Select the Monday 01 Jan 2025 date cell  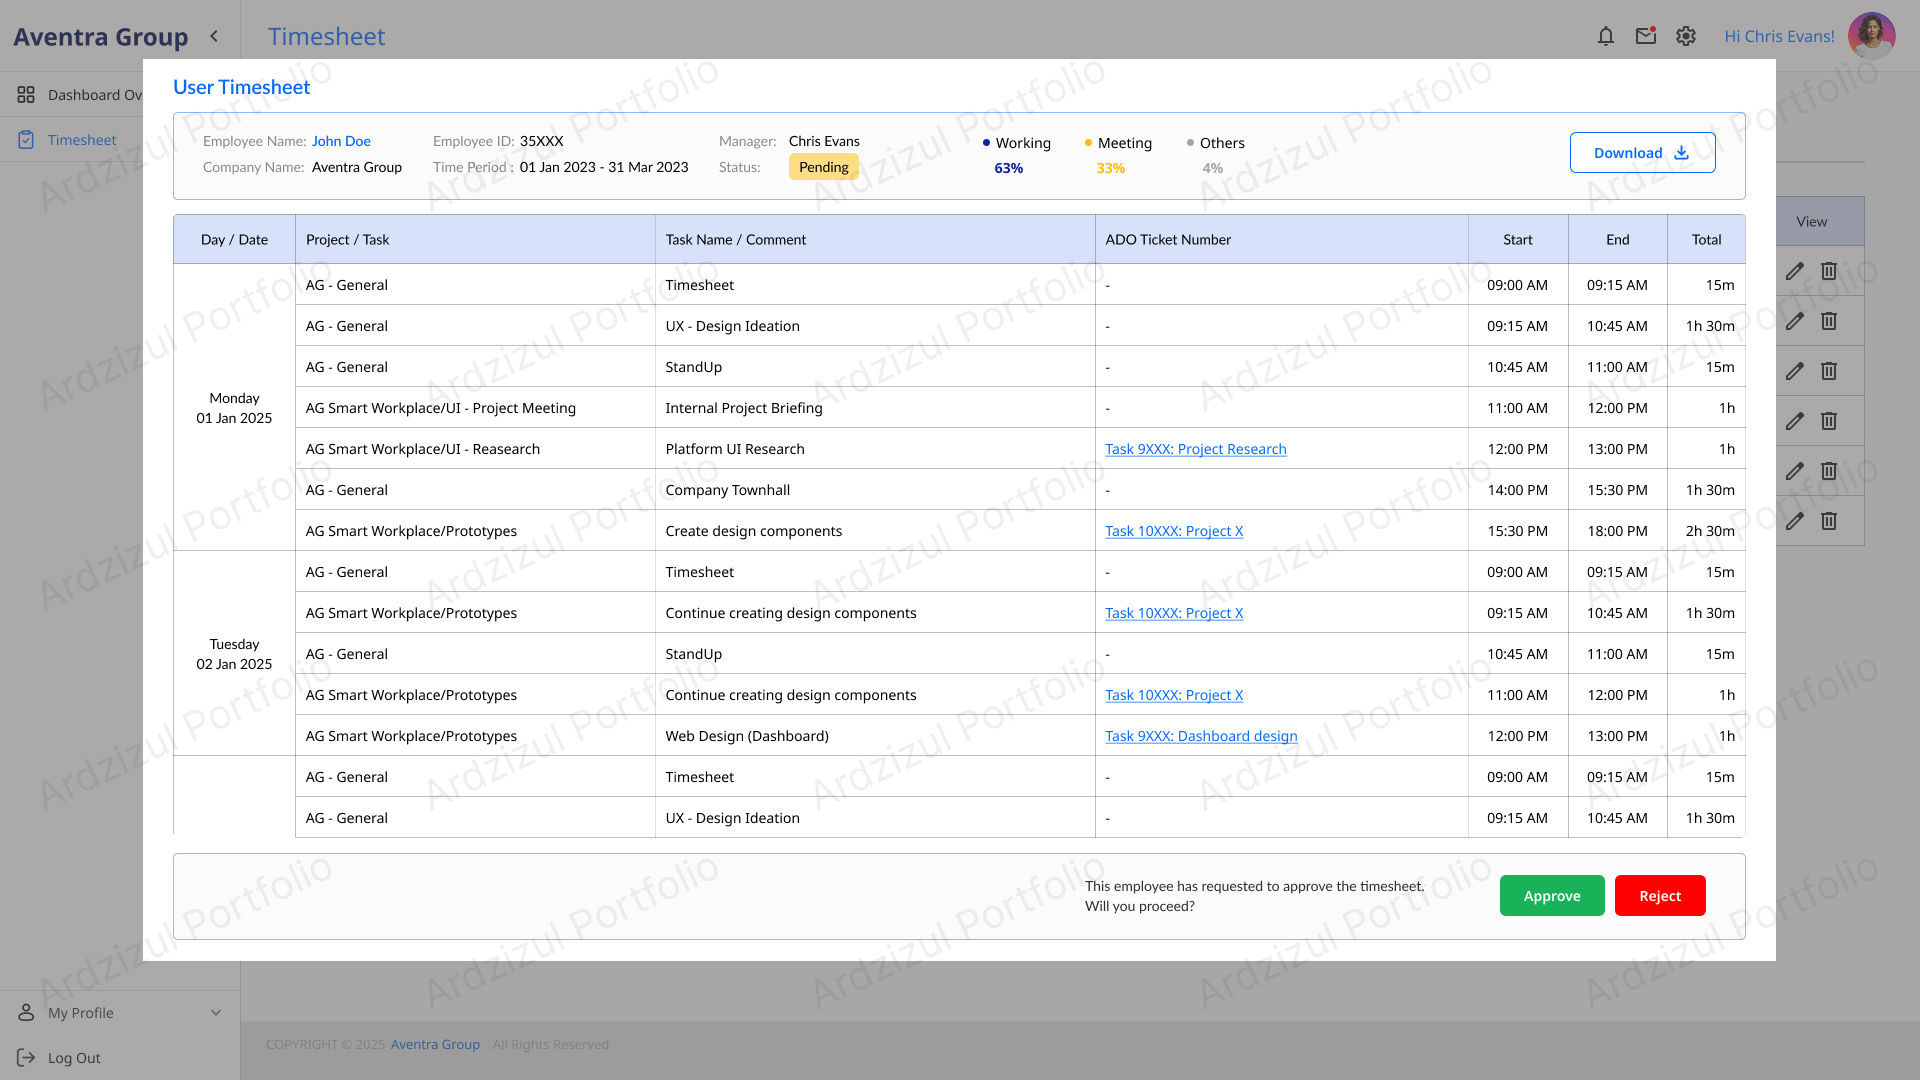click(x=234, y=408)
